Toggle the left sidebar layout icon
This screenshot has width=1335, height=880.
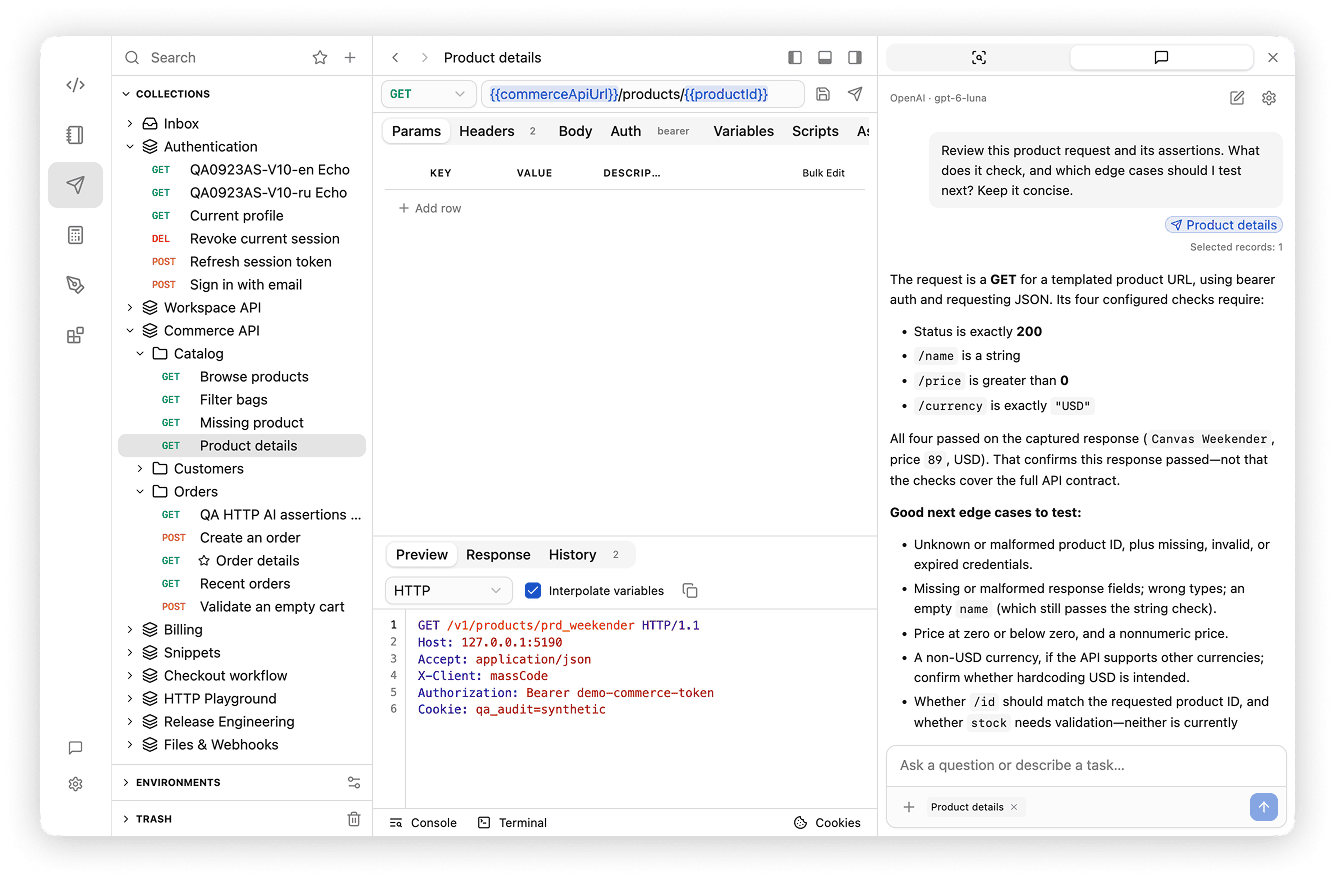tap(795, 58)
